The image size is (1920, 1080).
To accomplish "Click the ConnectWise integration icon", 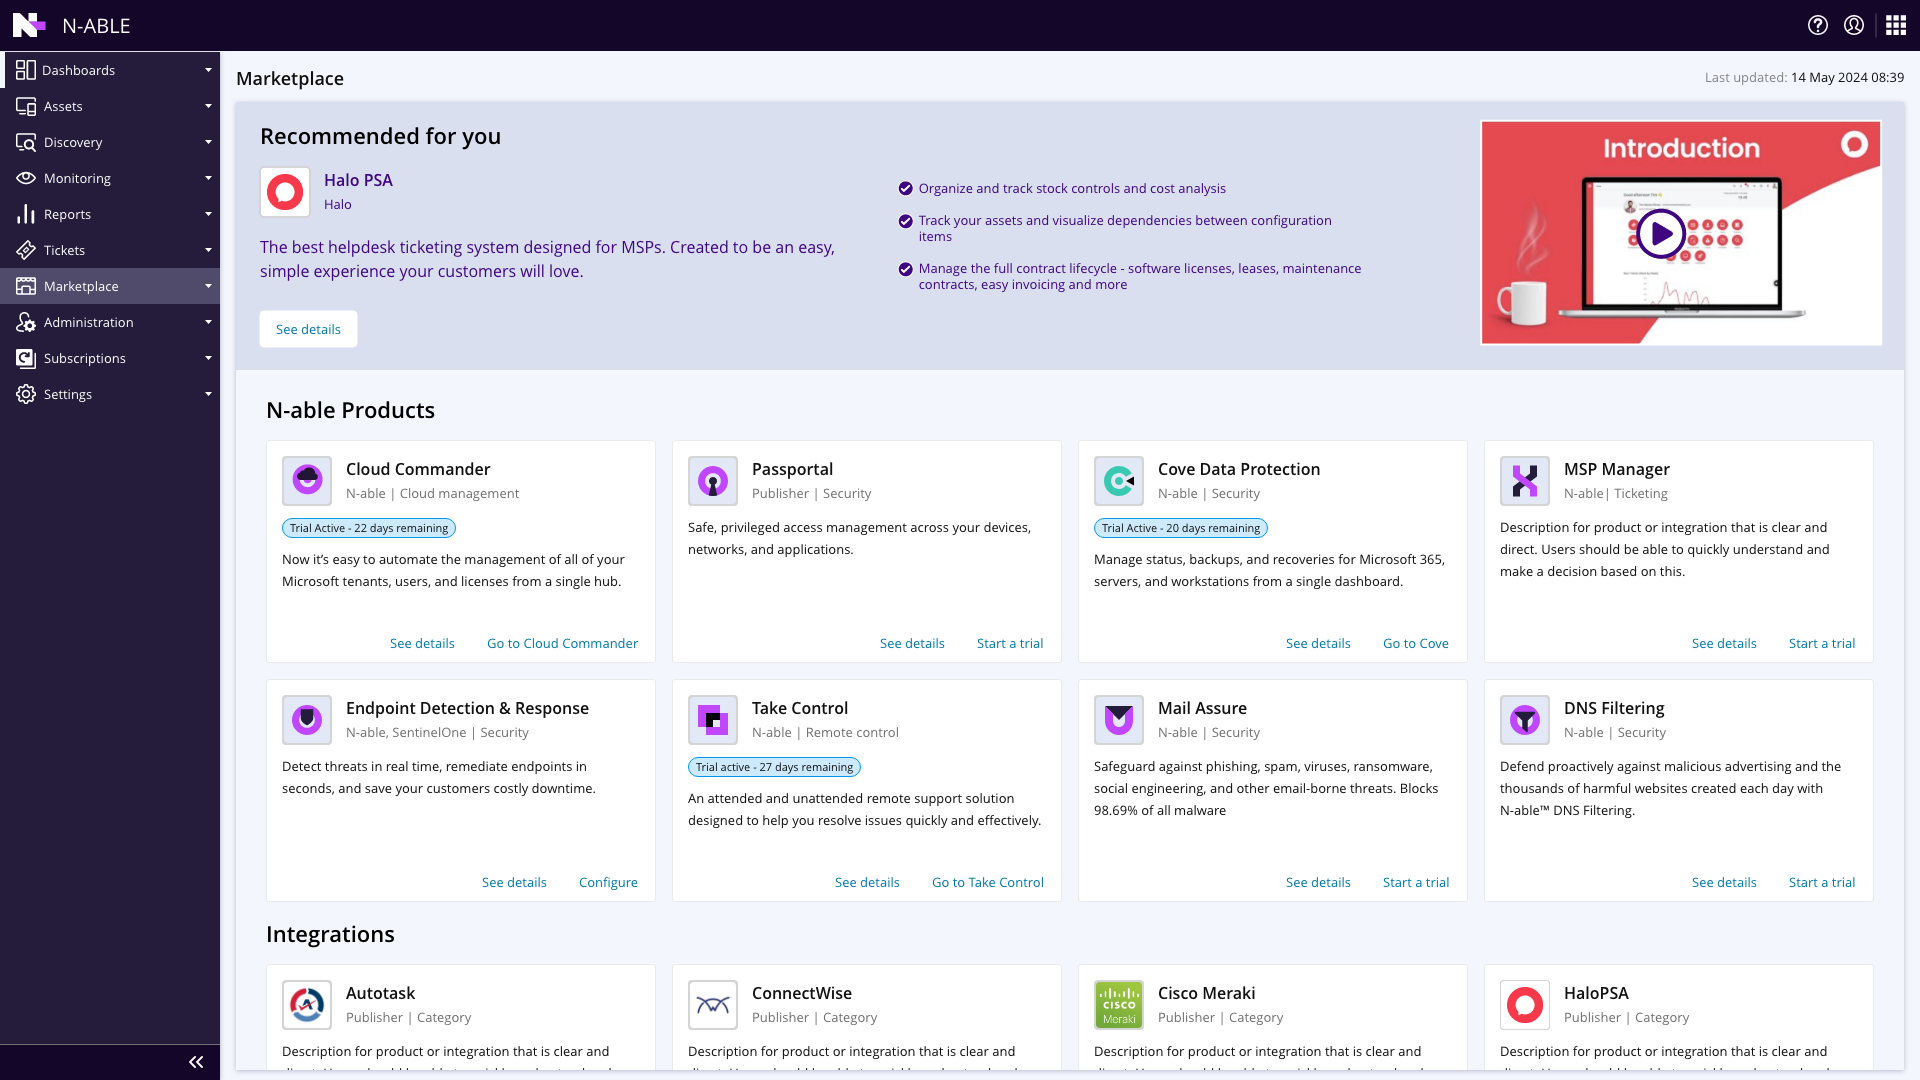I will click(x=713, y=1005).
